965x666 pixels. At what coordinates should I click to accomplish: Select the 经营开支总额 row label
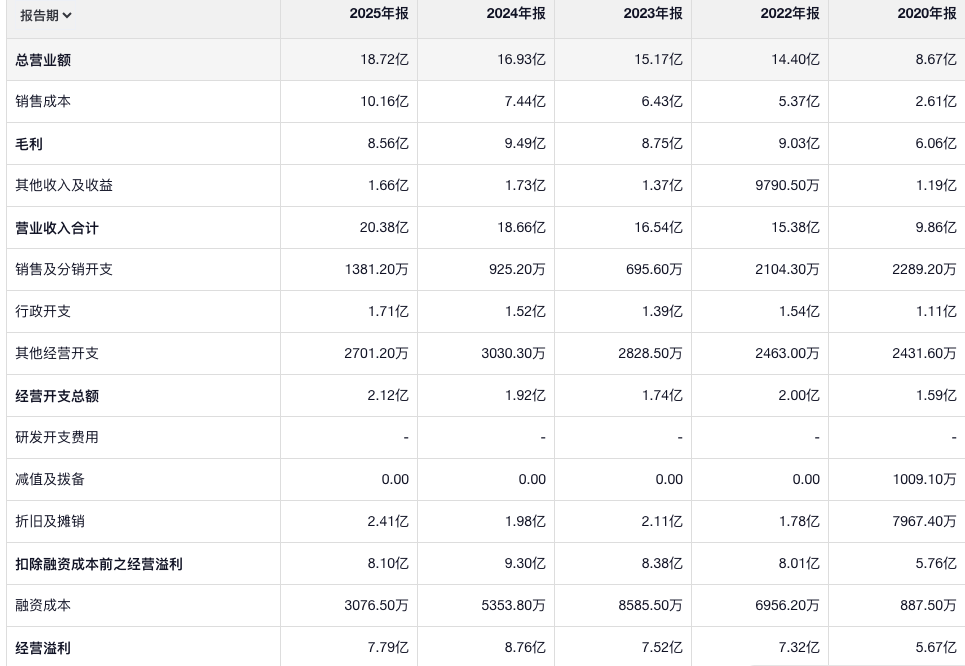(57, 396)
